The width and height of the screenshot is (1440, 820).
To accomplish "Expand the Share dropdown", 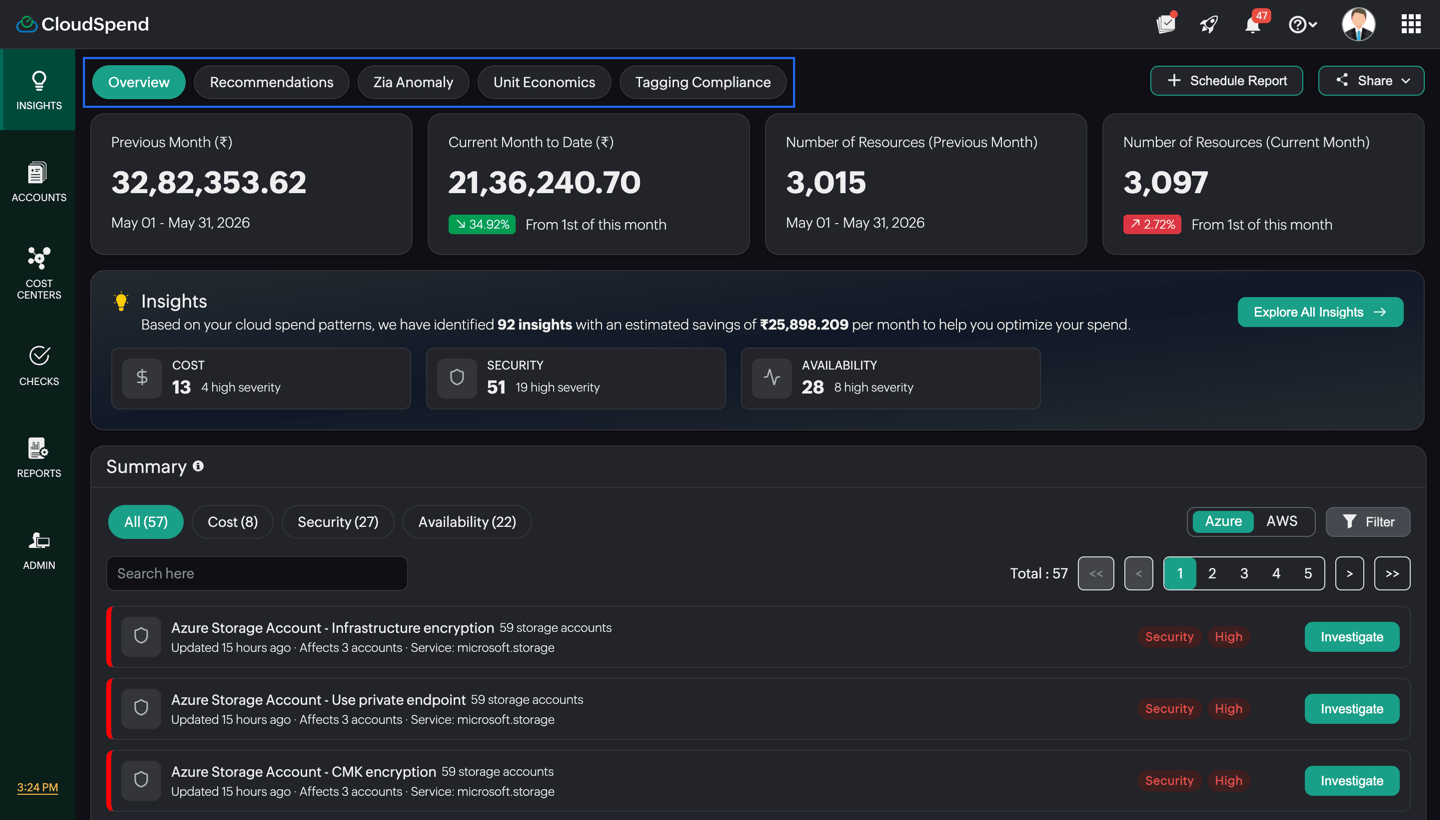I will click(1371, 81).
